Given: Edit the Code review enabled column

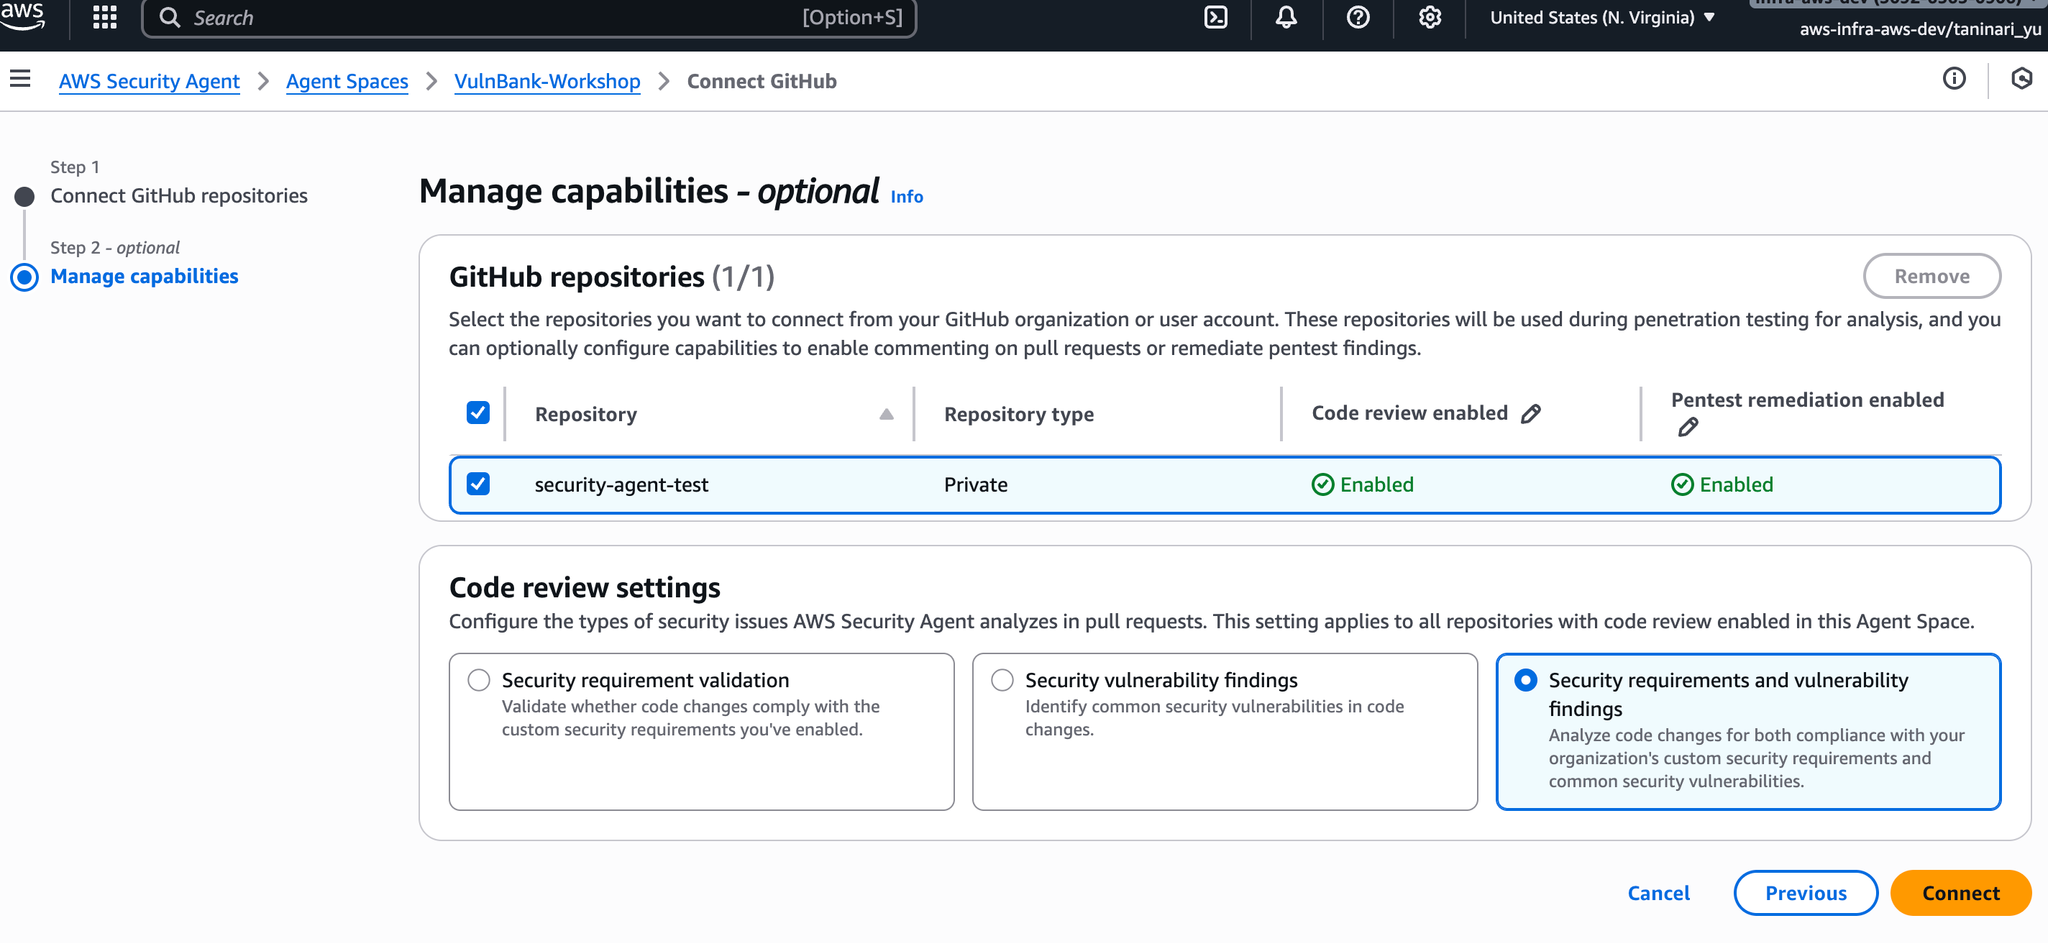Looking at the screenshot, I should pos(1531,414).
